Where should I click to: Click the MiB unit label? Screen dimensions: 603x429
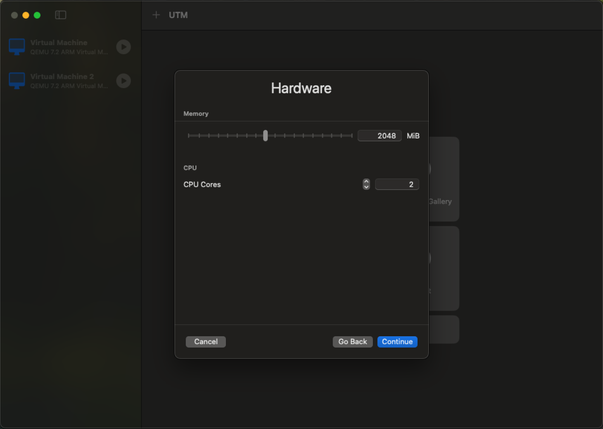click(x=413, y=136)
